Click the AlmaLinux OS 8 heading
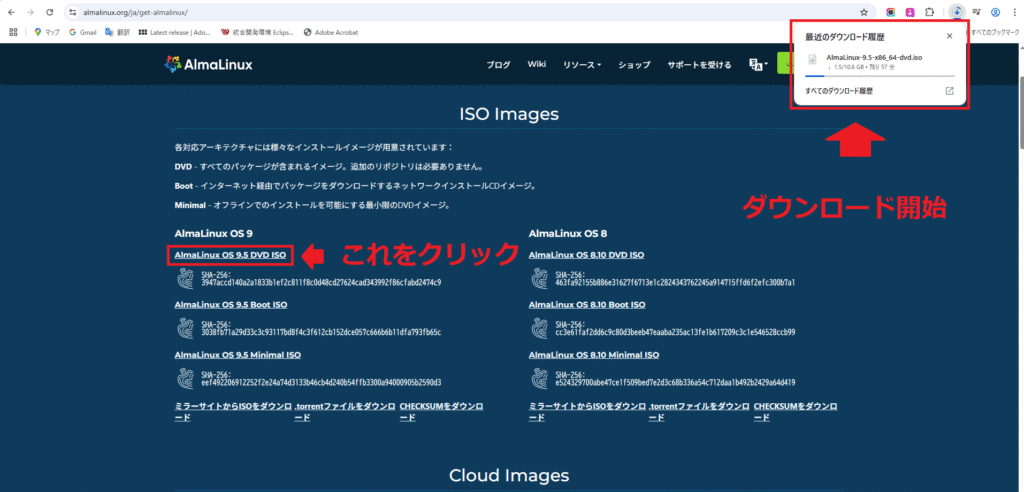The height and width of the screenshot is (492, 1024). pos(569,233)
